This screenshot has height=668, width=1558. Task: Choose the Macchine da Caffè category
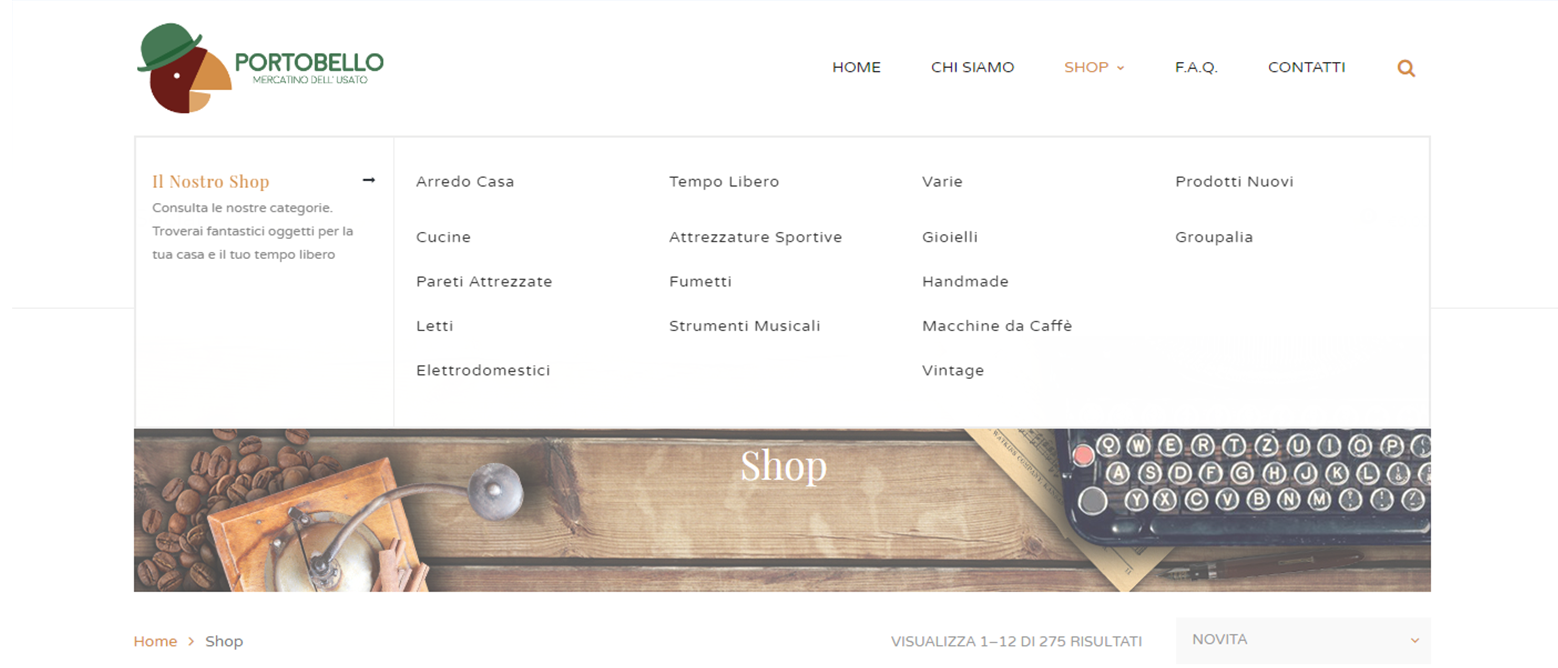point(996,326)
